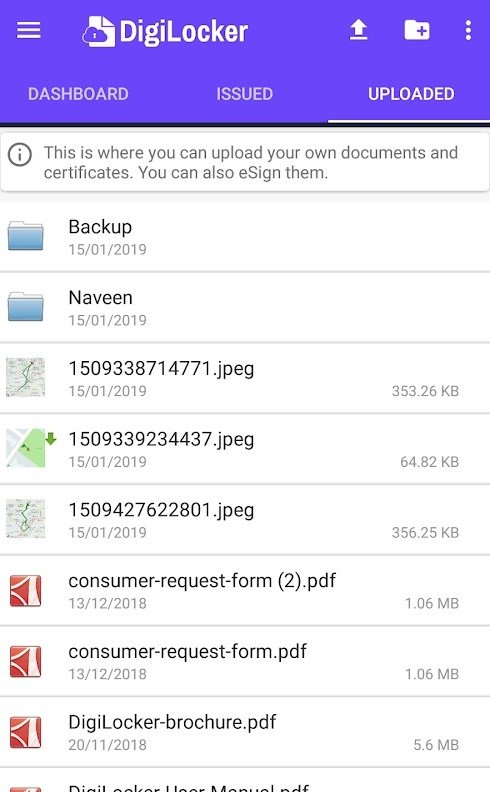Switch to the DASHBOARD tab

click(78, 94)
